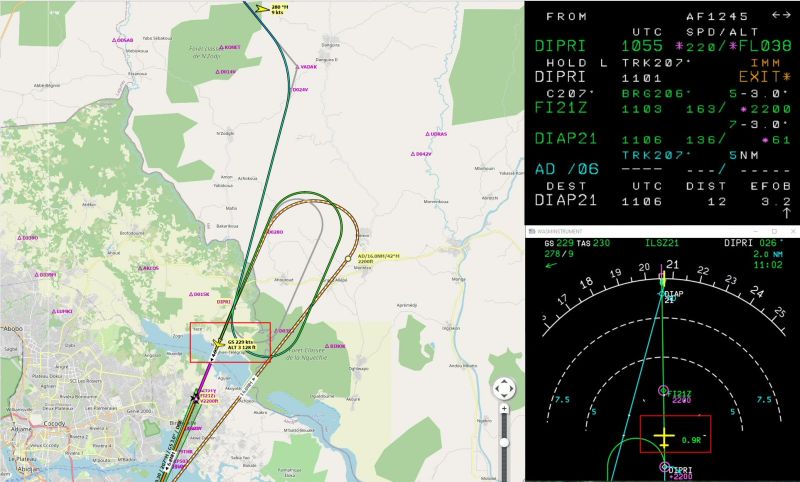Image resolution: width=800 pixels, height=482 pixels.
Task: Click the FI21Z star marker on the map
Action: 194,397
